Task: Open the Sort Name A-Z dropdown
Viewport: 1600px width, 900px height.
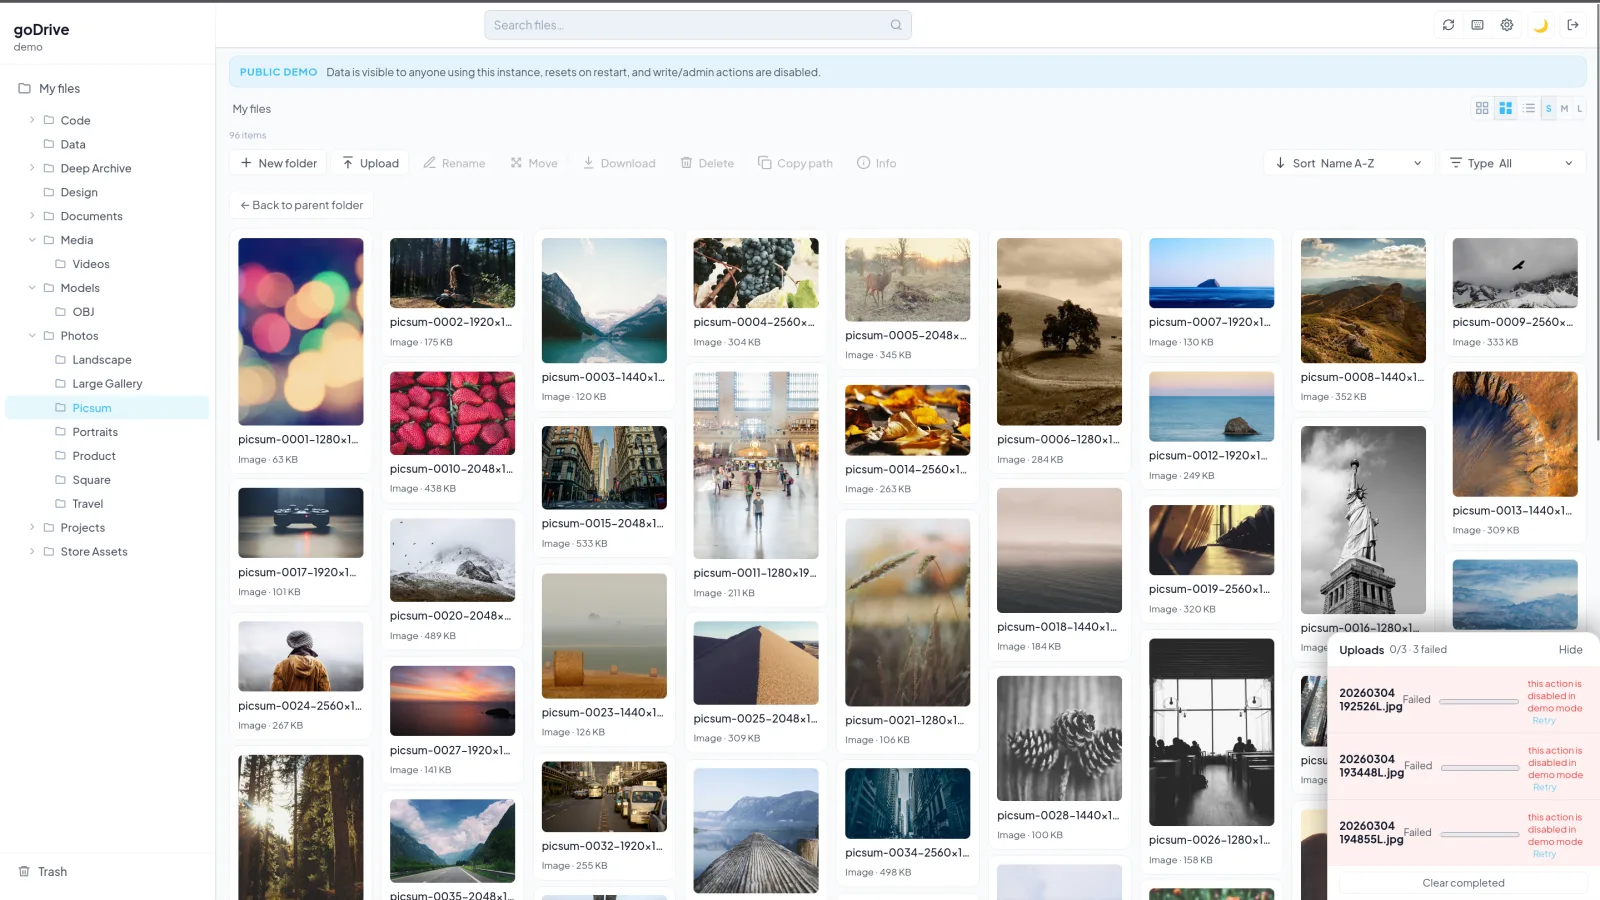Action: point(1349,163)
